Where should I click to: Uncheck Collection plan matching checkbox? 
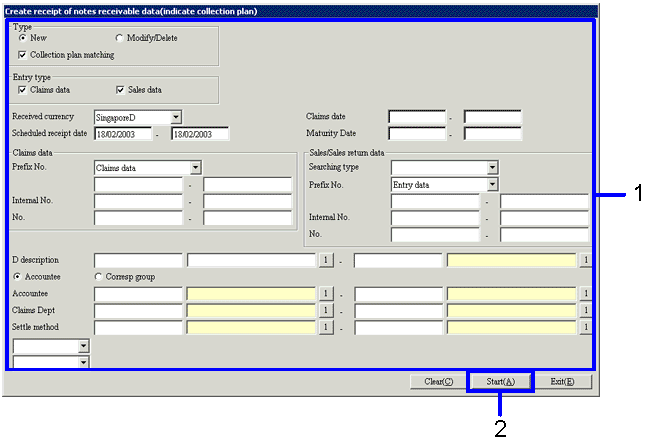[22, 55]
